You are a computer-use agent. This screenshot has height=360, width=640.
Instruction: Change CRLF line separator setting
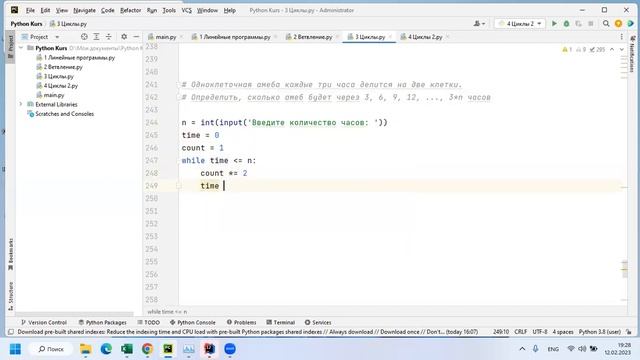(x=520, y=332)
